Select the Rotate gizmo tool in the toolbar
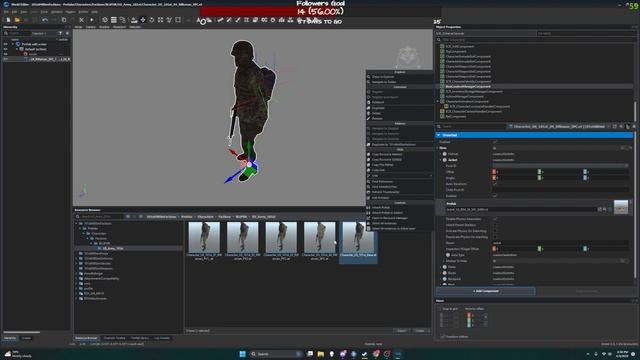Screen dimensions: 640x360 click(x=151, y=20)
